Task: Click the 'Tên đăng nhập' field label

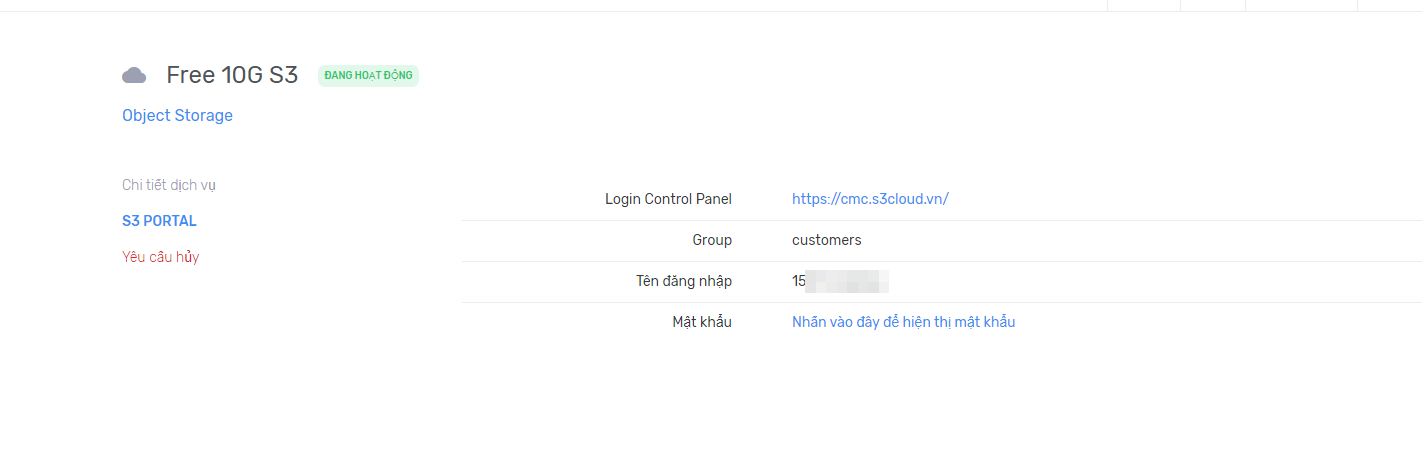Action: [x=683, y=281]
